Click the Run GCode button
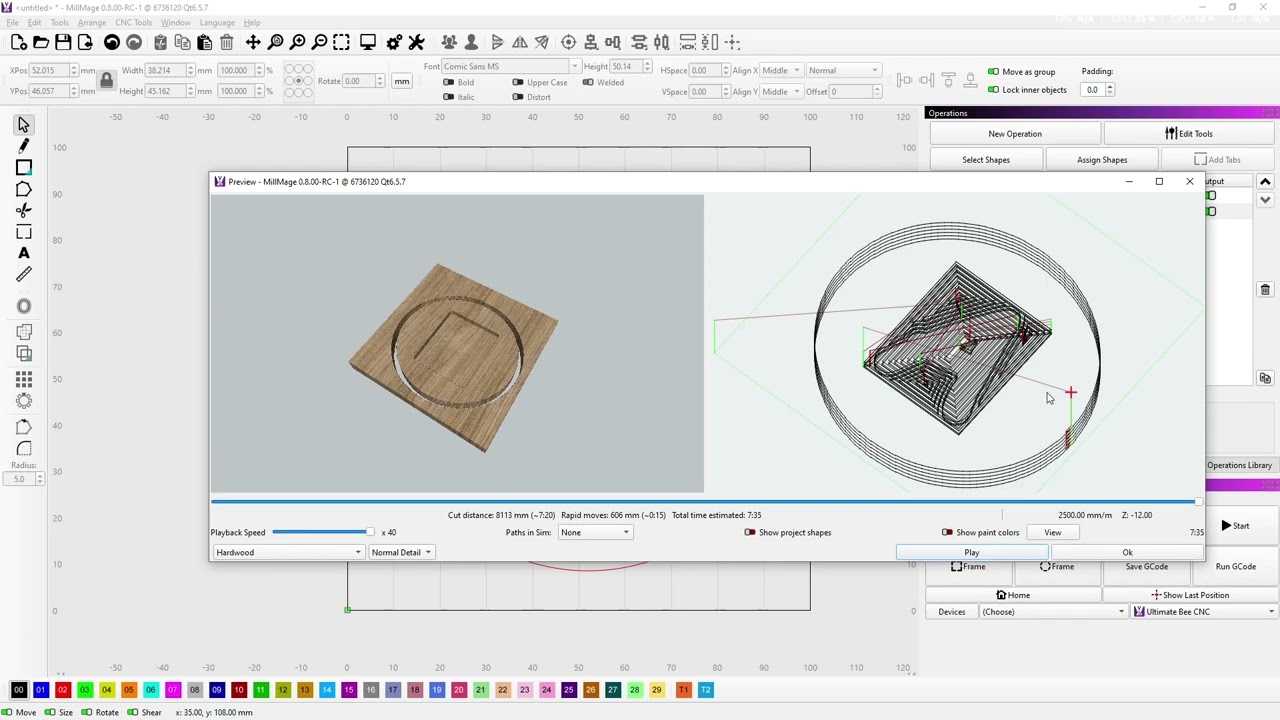This screenshot has width=1280, height=720. tap(1236, 567)
